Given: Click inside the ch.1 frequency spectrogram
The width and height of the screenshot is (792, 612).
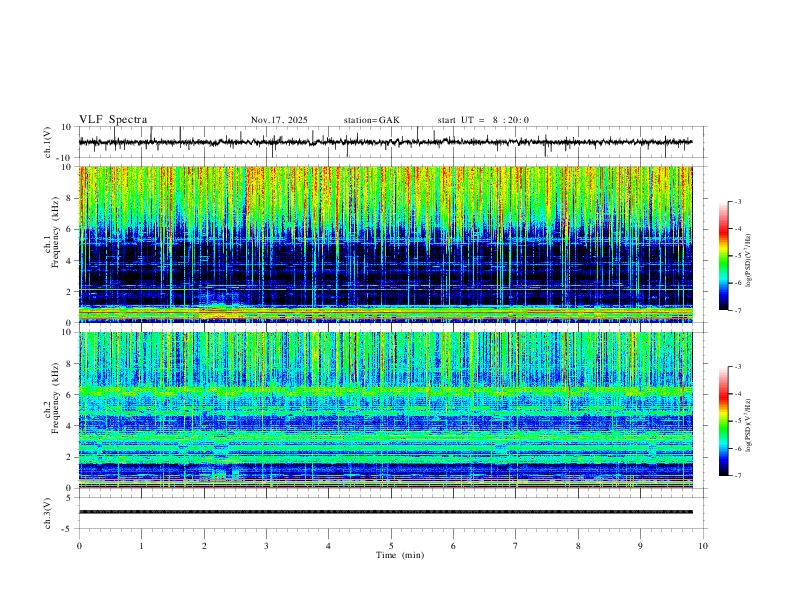Looking at the screenshot, I should point(385,244).
